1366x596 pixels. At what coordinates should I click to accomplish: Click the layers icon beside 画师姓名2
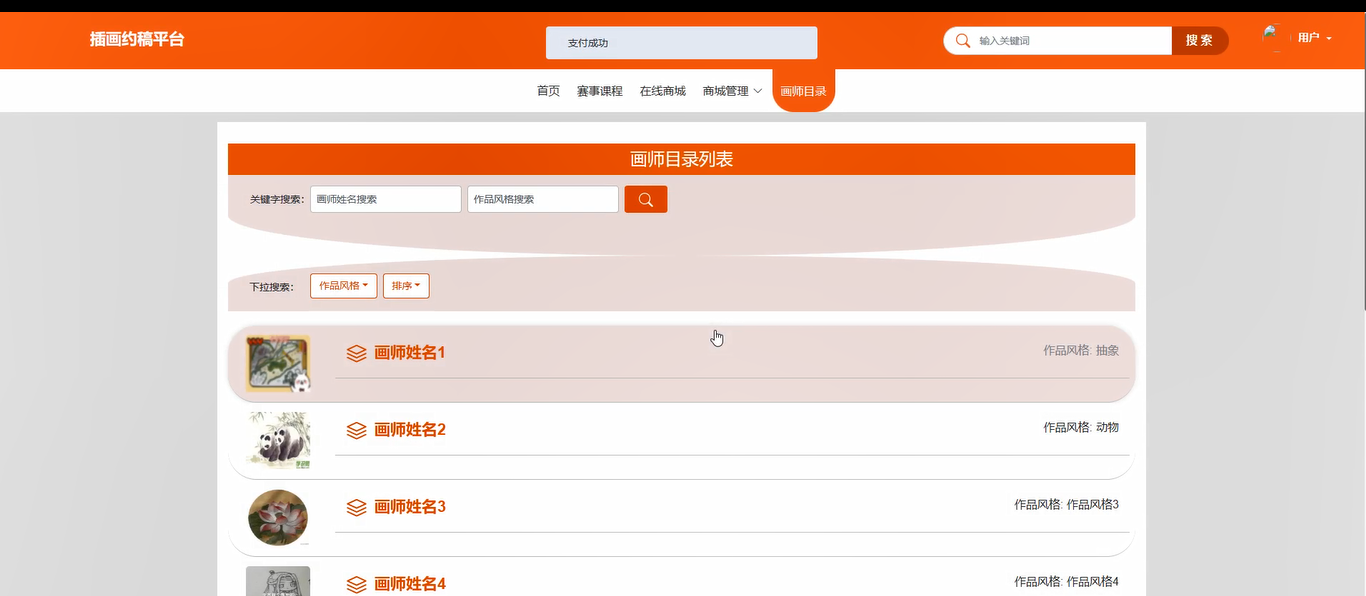[357, 430]
